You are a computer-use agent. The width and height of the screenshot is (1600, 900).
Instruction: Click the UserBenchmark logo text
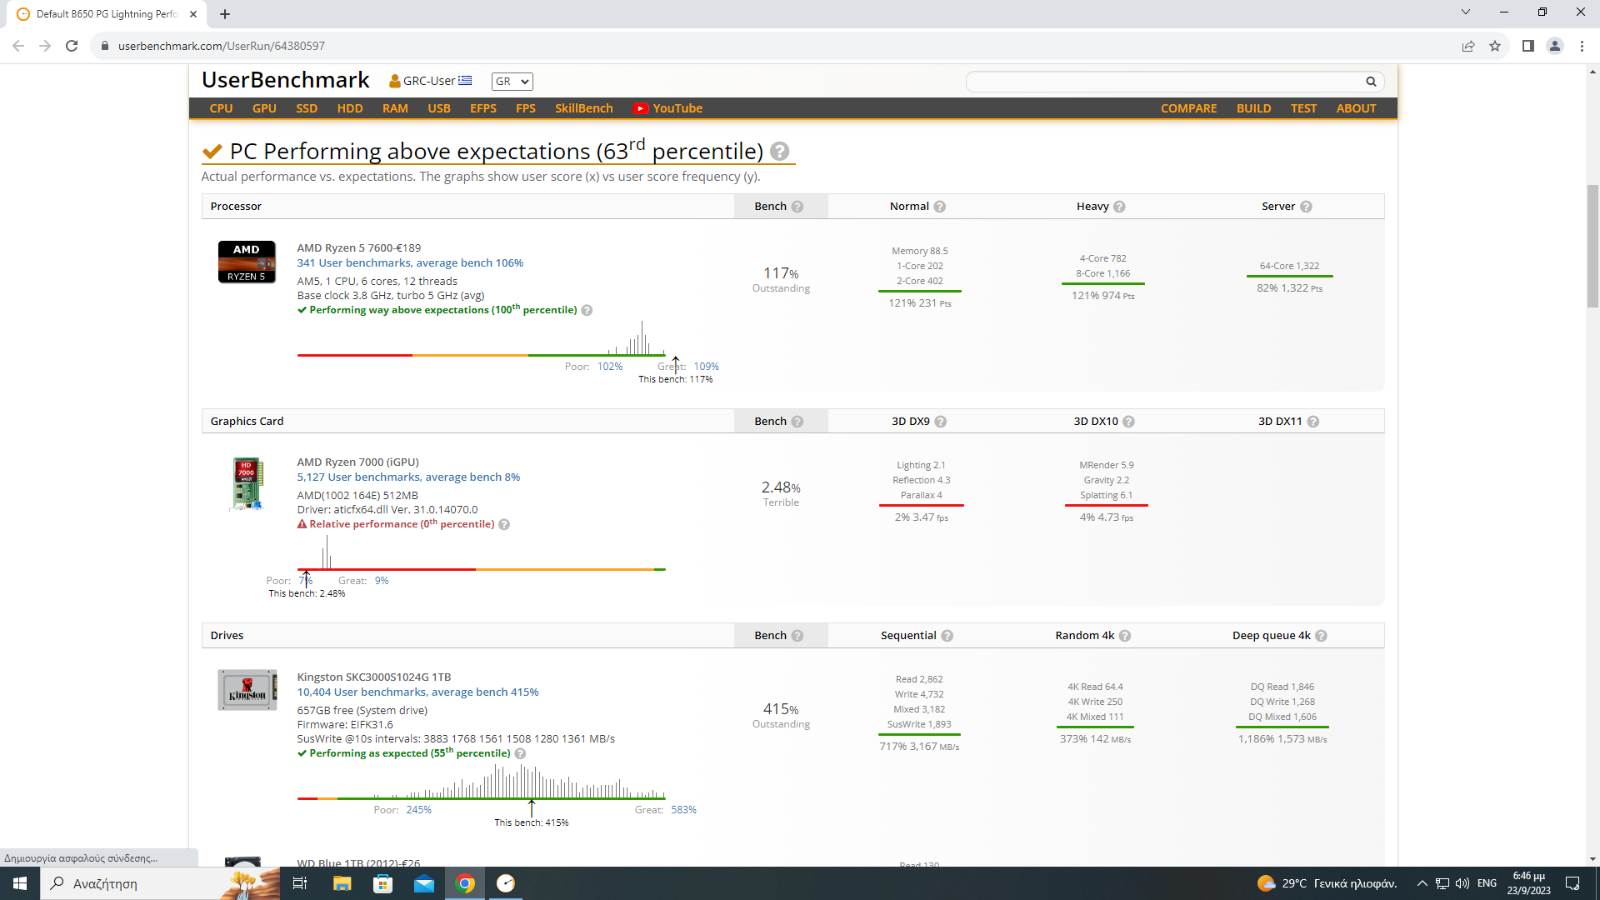pyautogui.click(x=285, y=80)
